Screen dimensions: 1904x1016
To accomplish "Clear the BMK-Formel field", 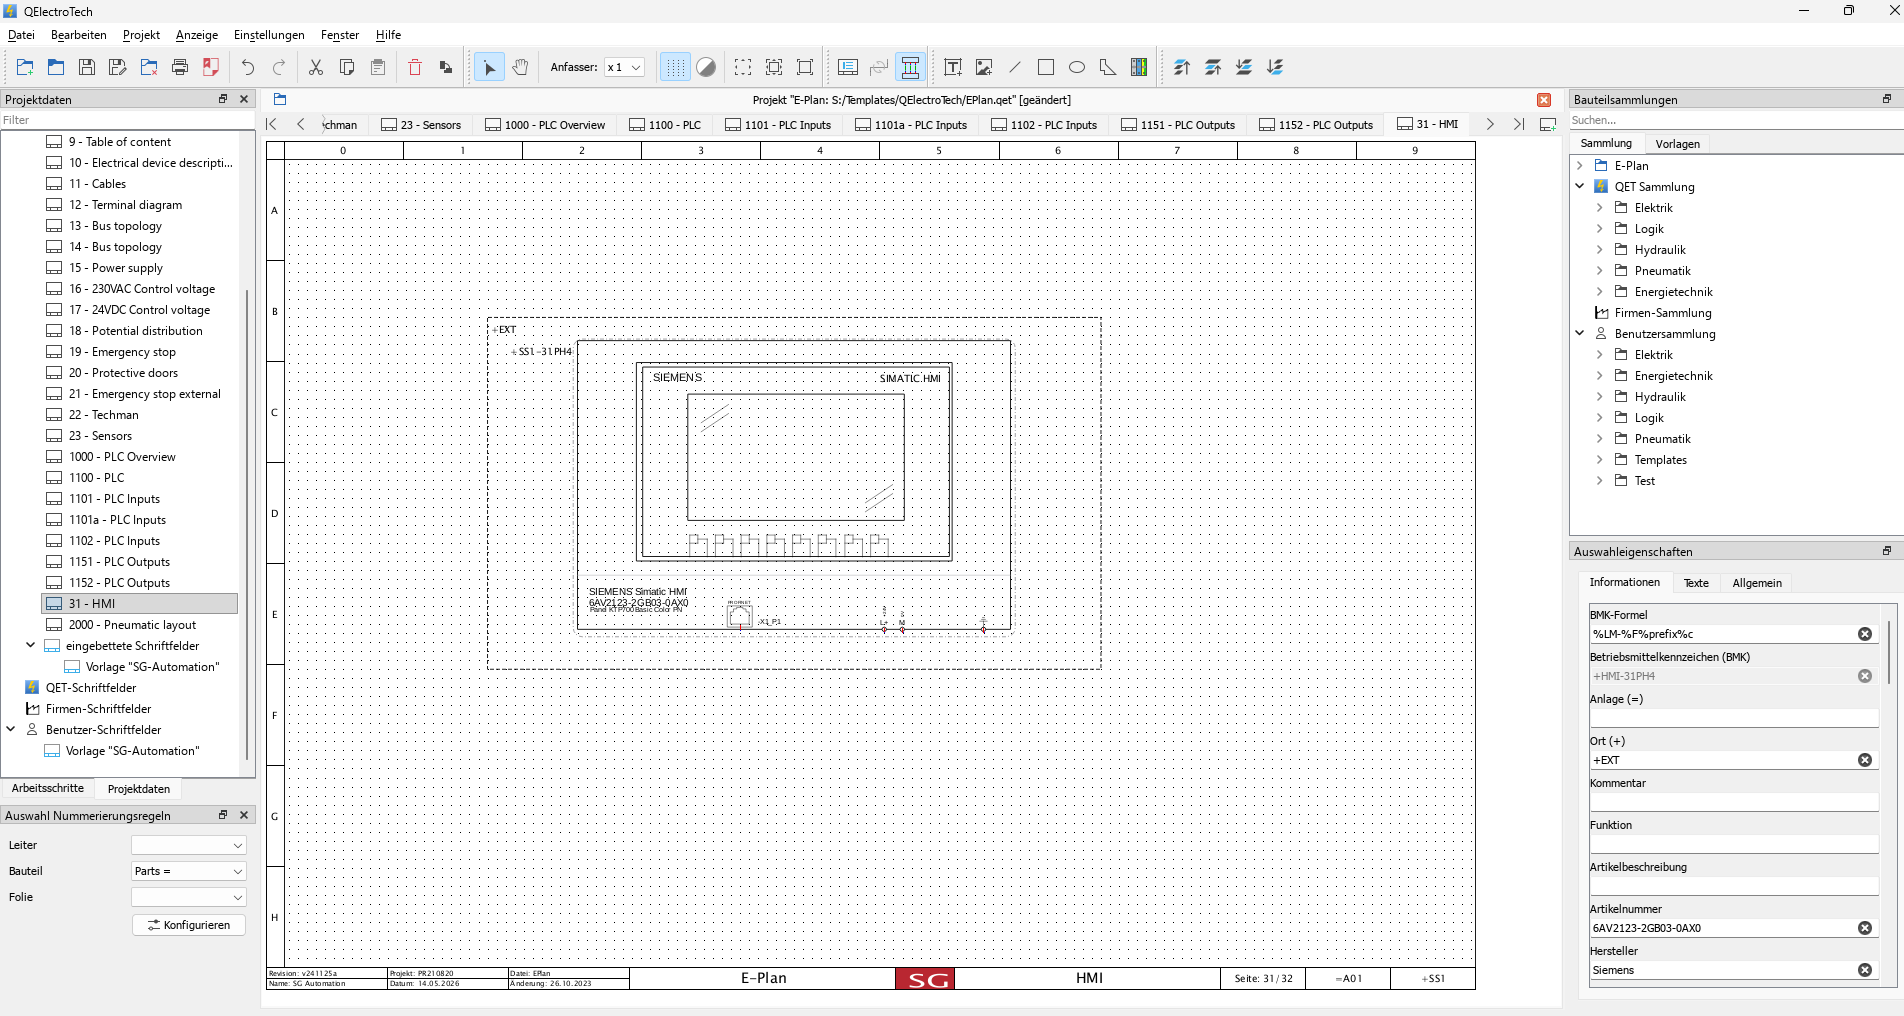I will [x=1865, y=634].
